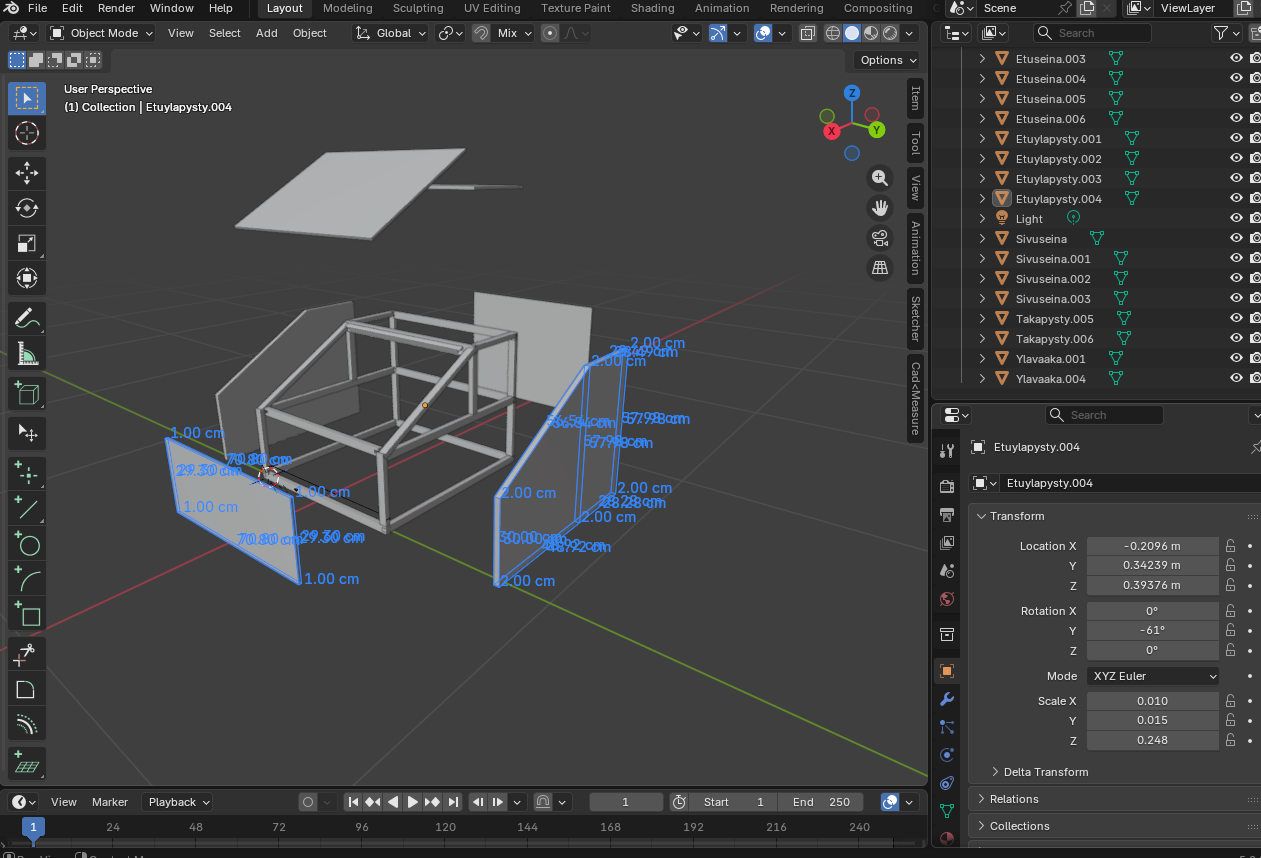1261x858 pixels.
Task: Choose the Annotate pencil tool
Action: tap(27, 319)
